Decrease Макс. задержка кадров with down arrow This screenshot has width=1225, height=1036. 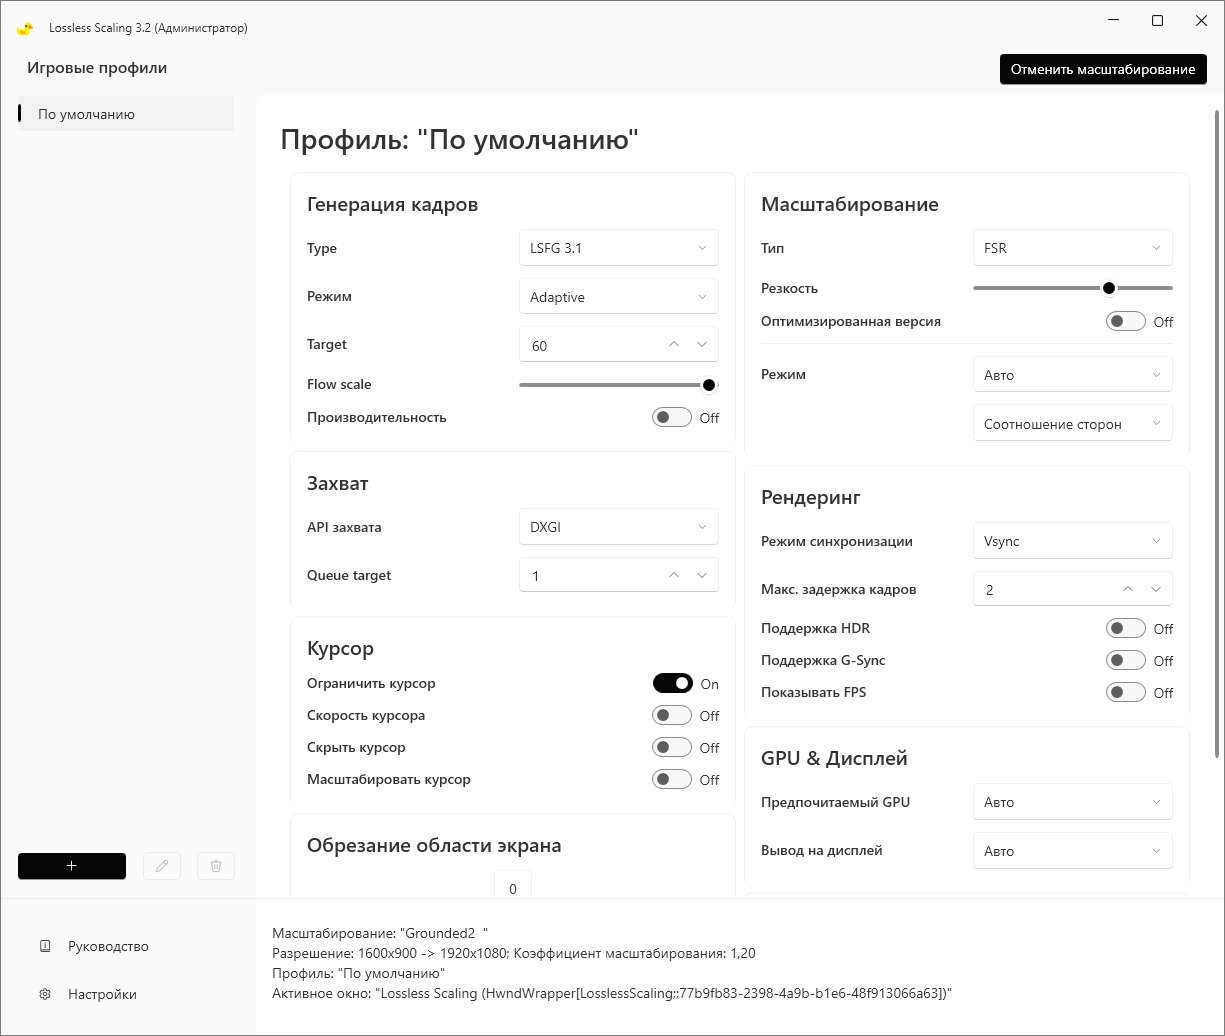pyautogui.click(x=1156, y=589)
